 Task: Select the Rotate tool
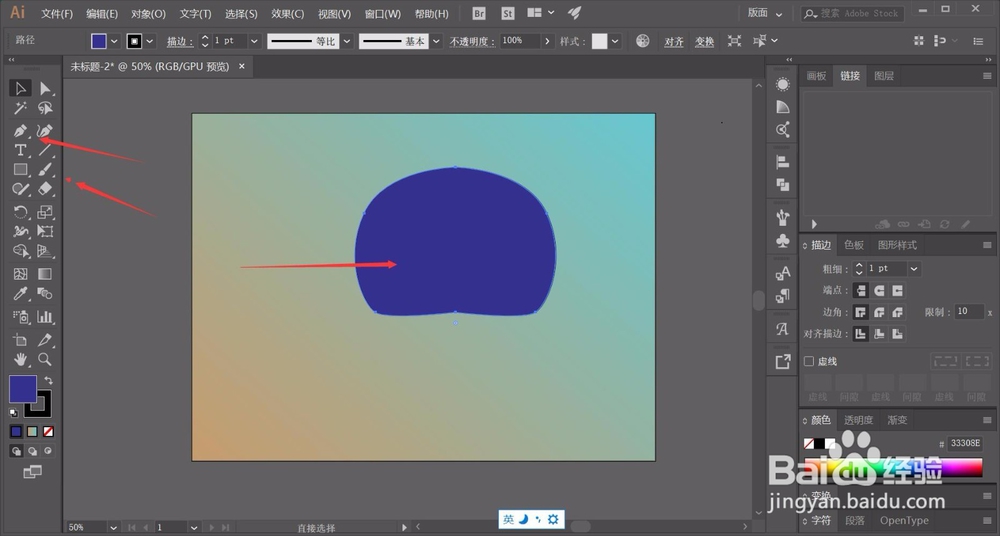20,212
